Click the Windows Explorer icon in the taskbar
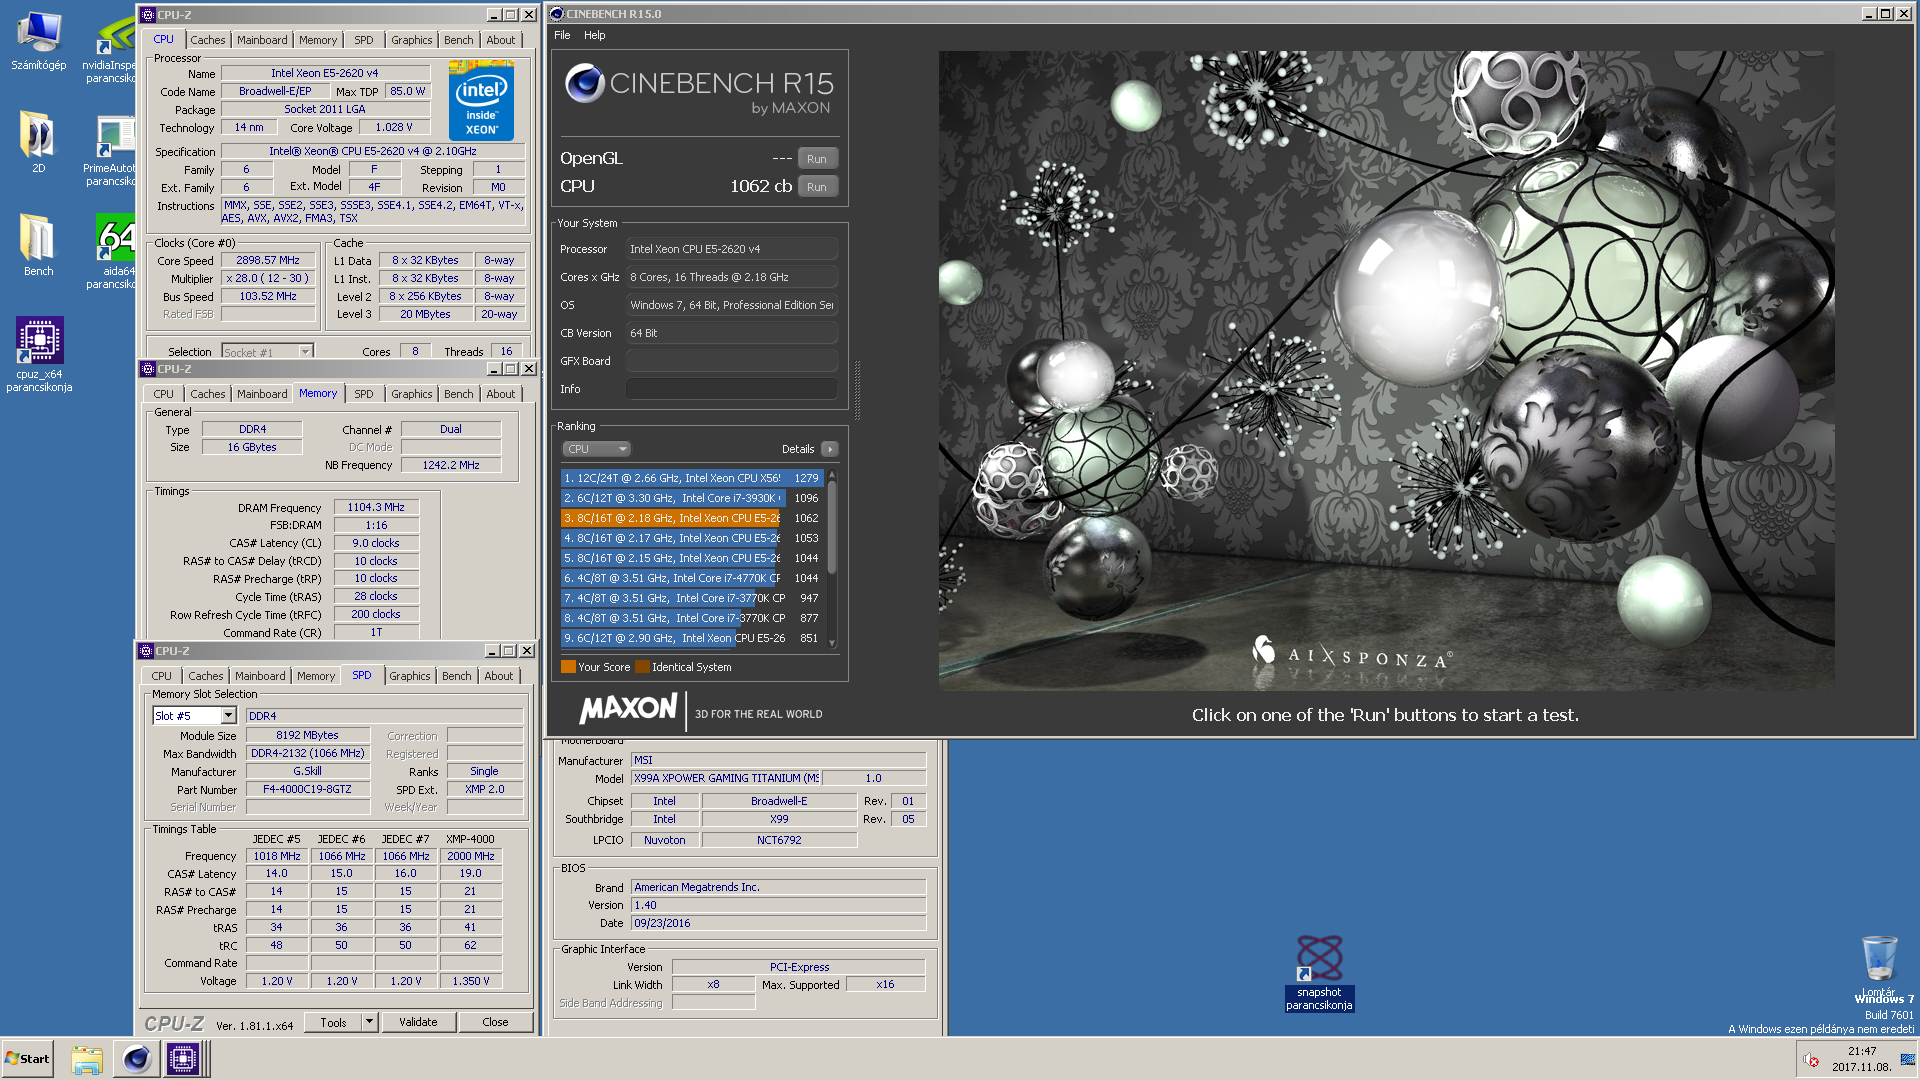This screenshot has width=1920, height=1080. (x=87, y=1058)
